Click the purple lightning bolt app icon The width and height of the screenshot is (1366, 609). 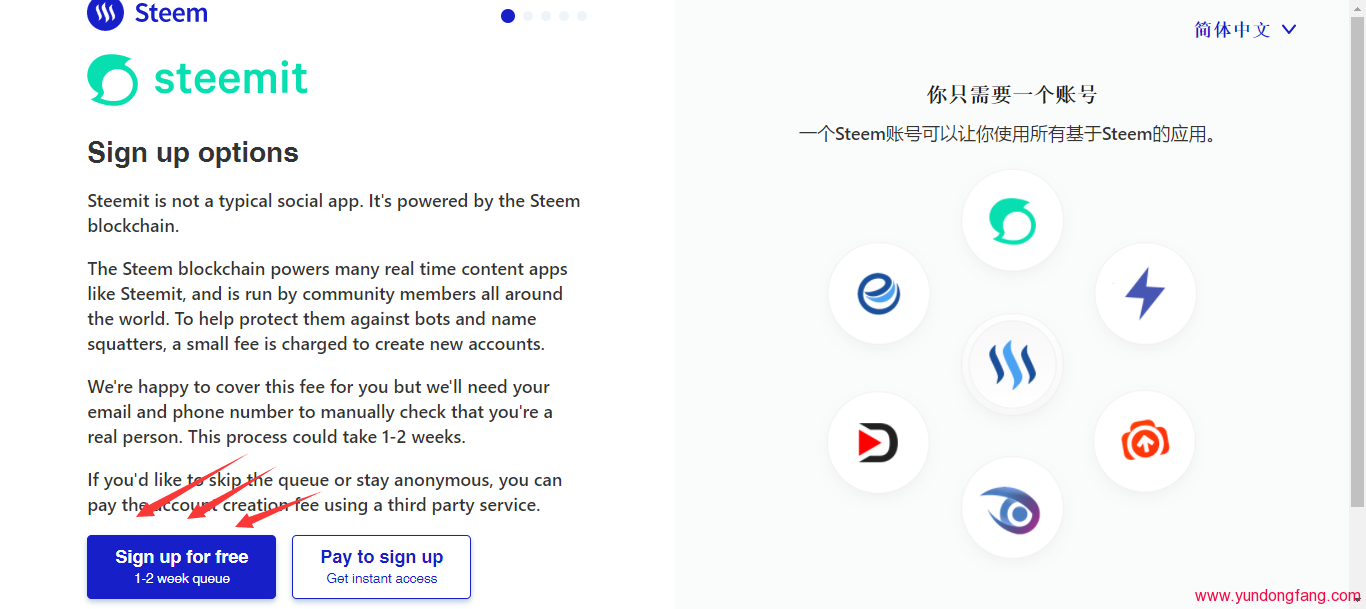click(1145, 294)
